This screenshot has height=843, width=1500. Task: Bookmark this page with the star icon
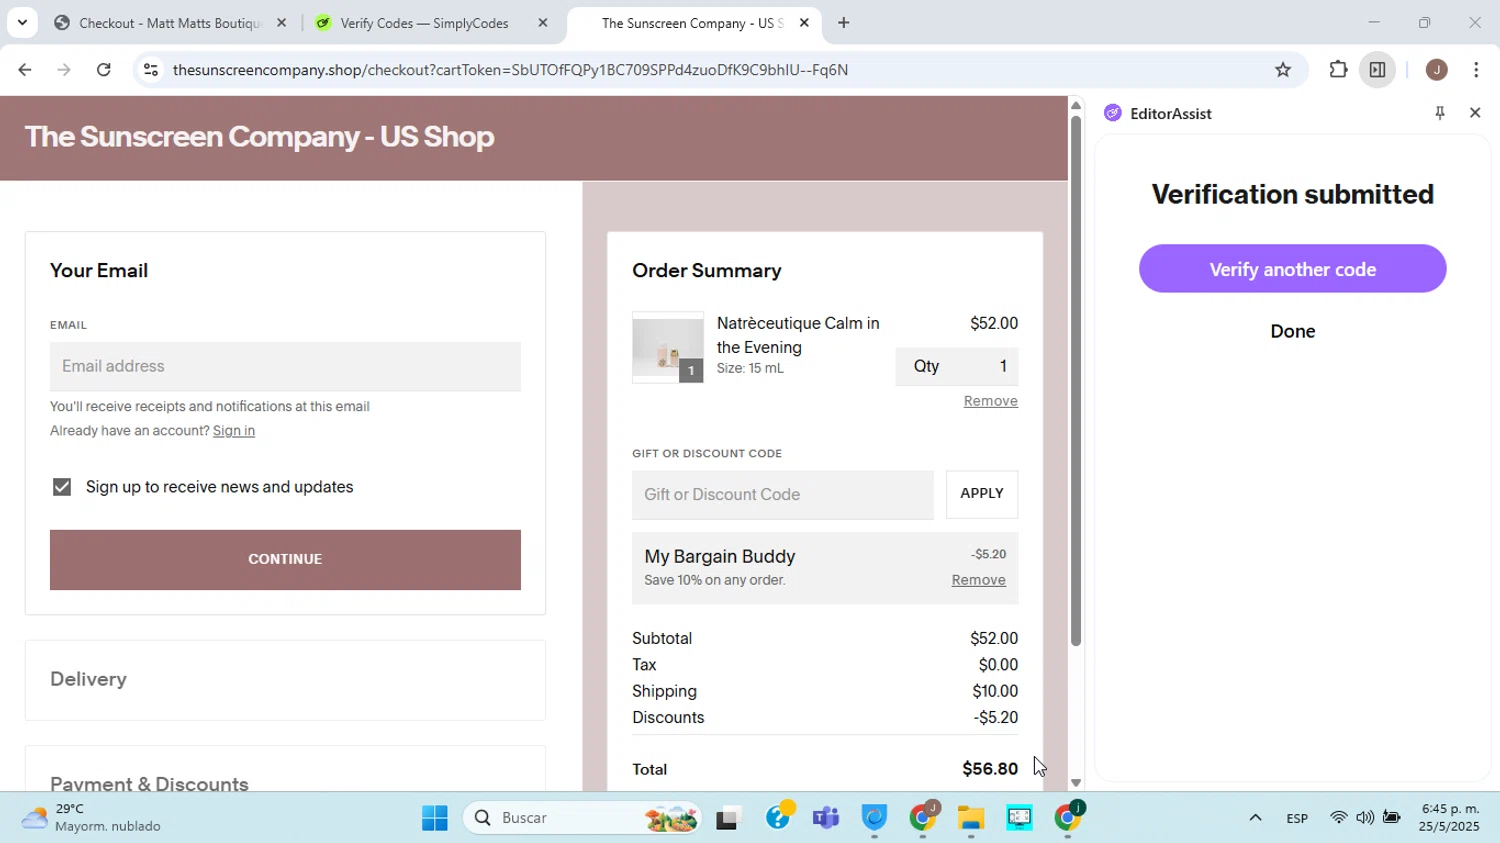point(1283,70)
